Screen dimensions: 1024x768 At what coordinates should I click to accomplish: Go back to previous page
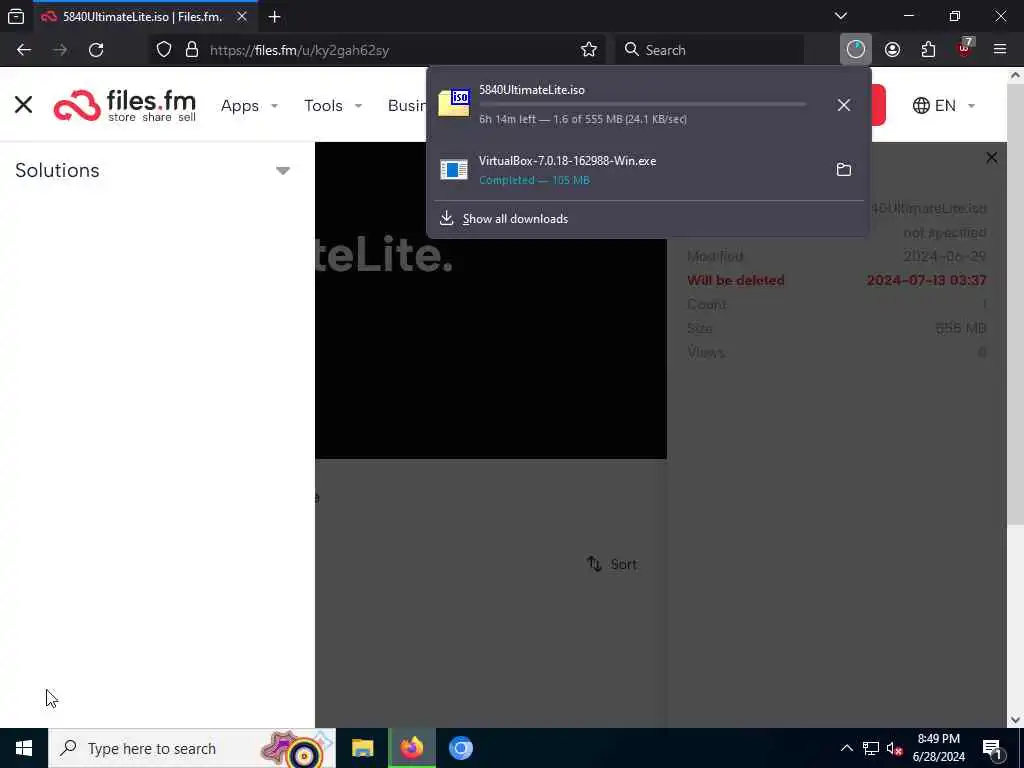[24, 50]
